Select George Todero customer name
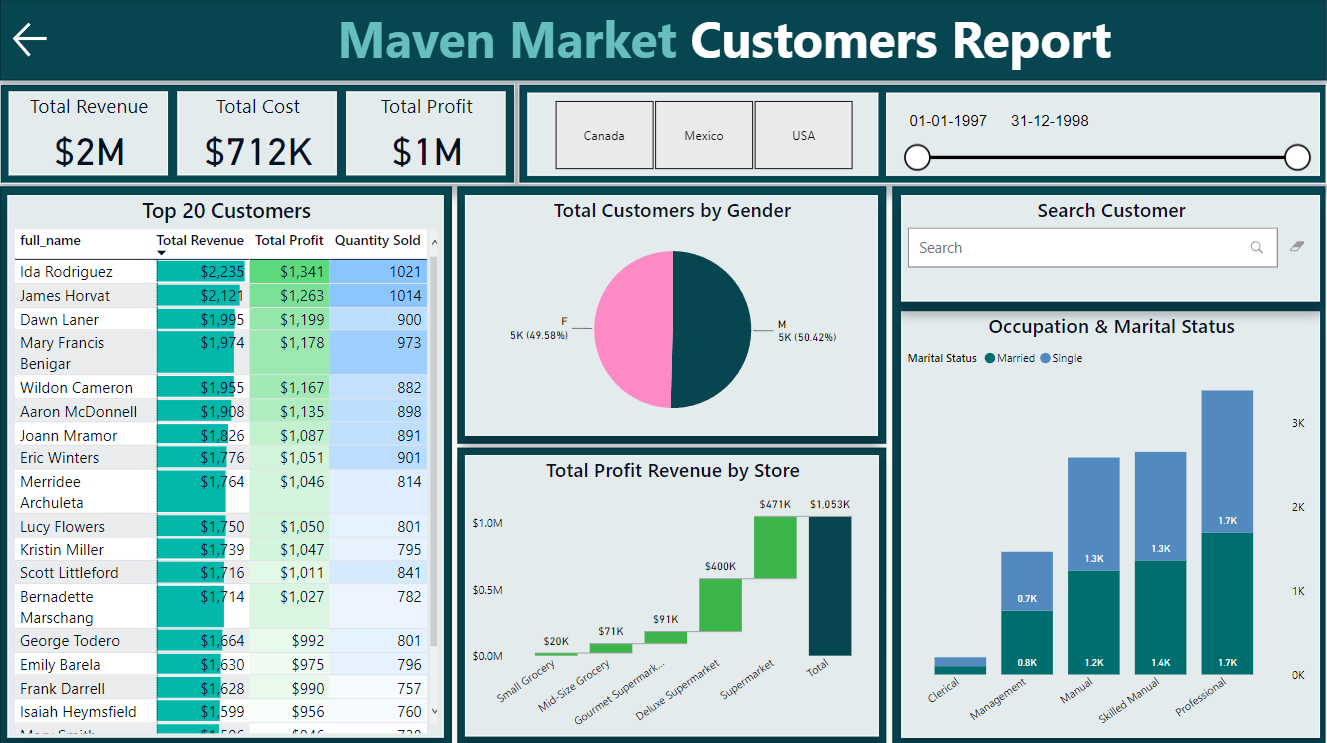The height and width of the screenshot is (743, 1327). 70,641
